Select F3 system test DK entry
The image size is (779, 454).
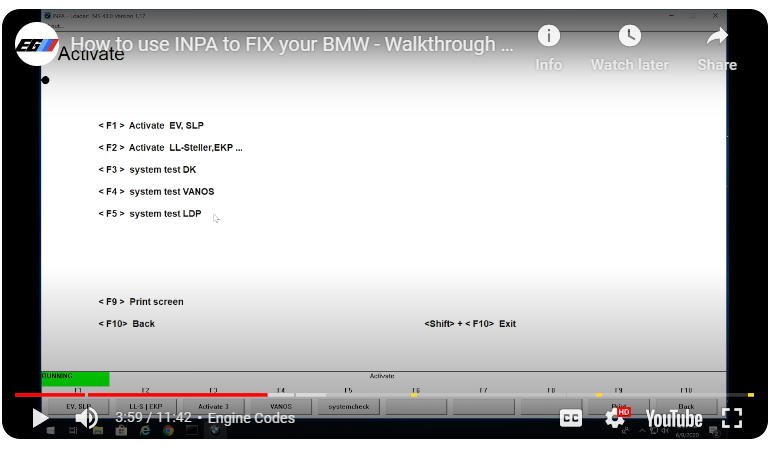(147, 169)
